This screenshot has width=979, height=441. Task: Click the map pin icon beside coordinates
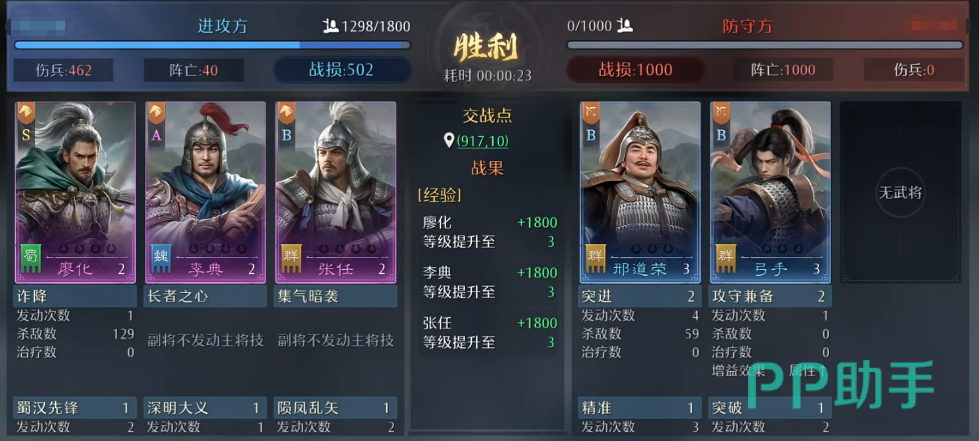click(448, 140)
